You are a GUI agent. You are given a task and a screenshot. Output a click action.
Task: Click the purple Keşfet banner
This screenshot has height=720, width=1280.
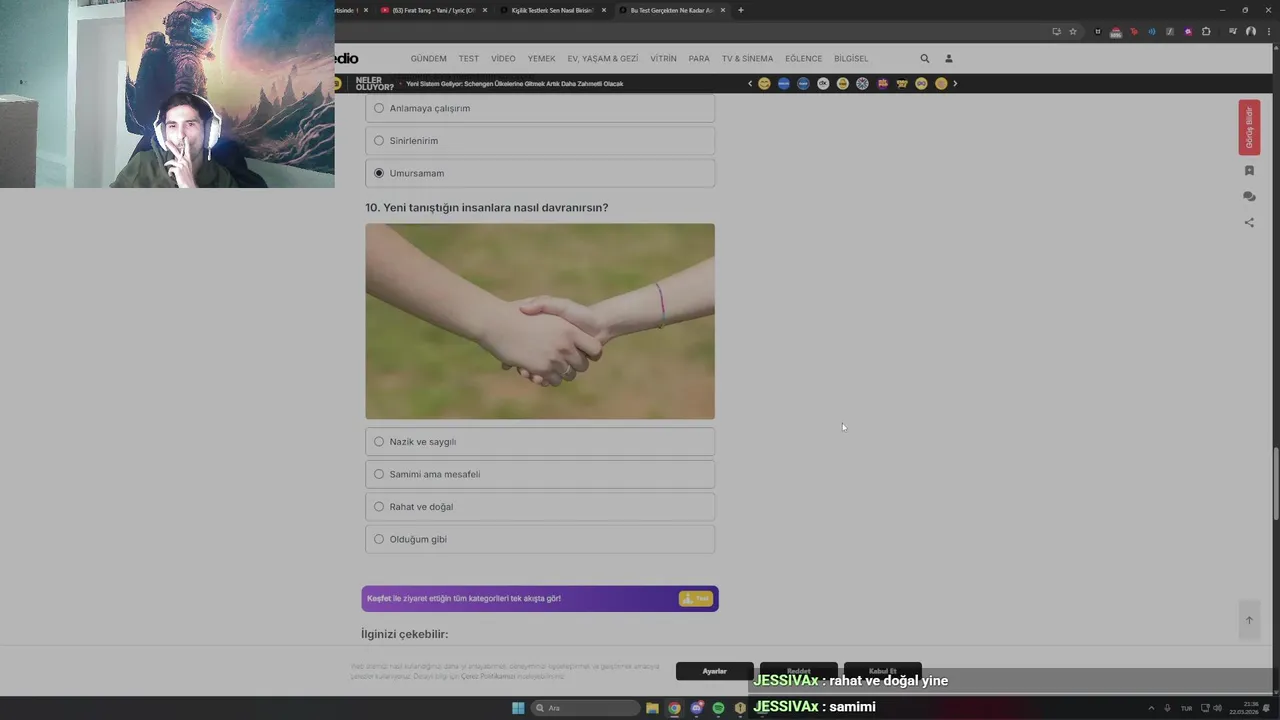(x=540, y=598)
